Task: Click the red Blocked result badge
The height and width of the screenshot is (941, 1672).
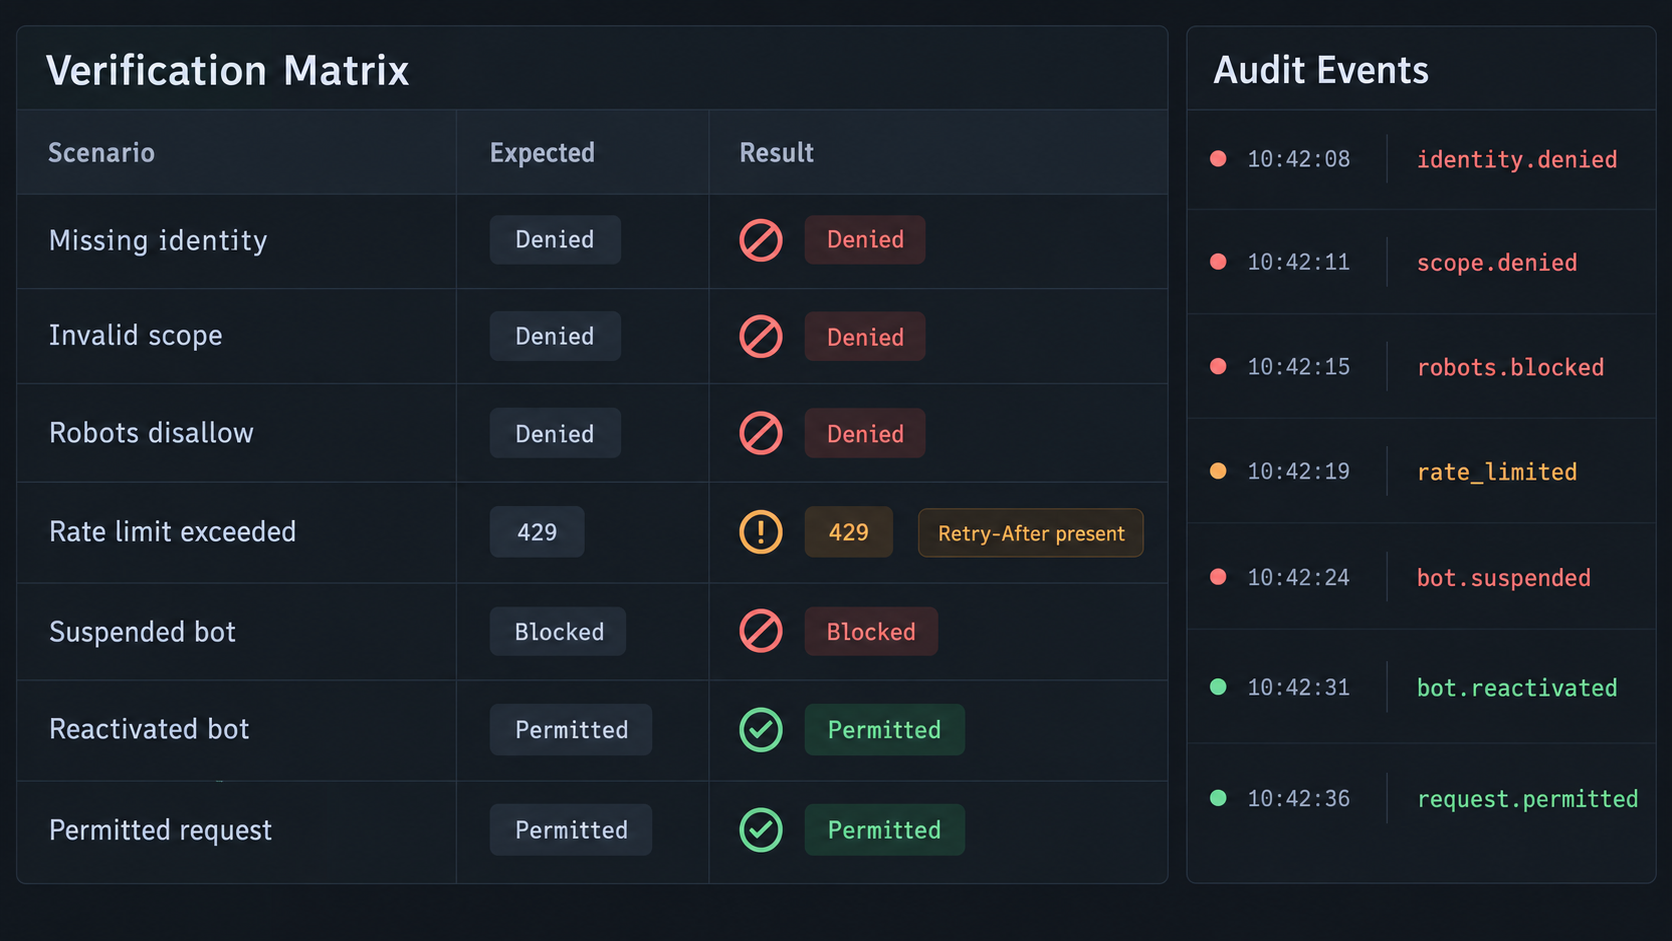Action: pos(871,632)
